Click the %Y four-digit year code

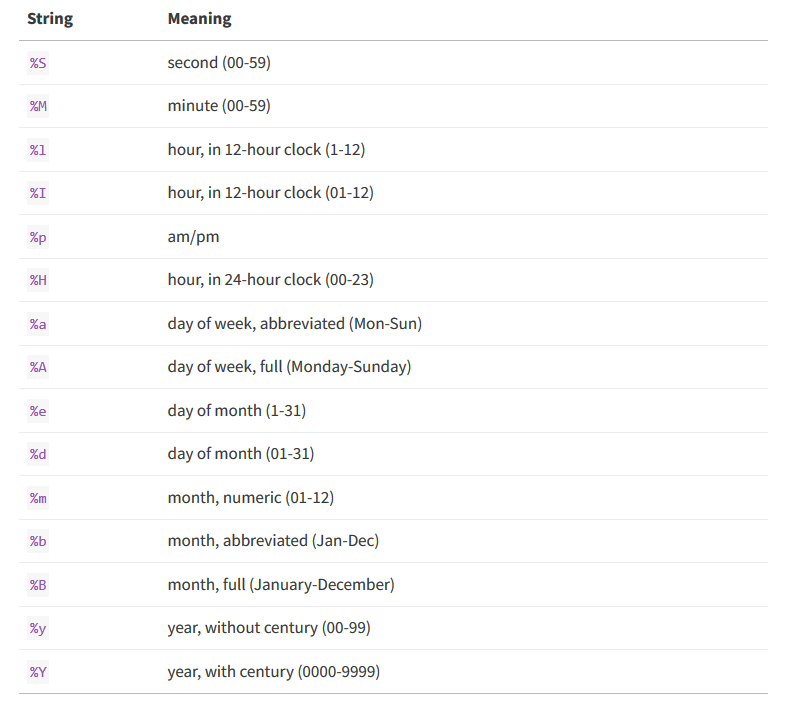tap(38, 672)
